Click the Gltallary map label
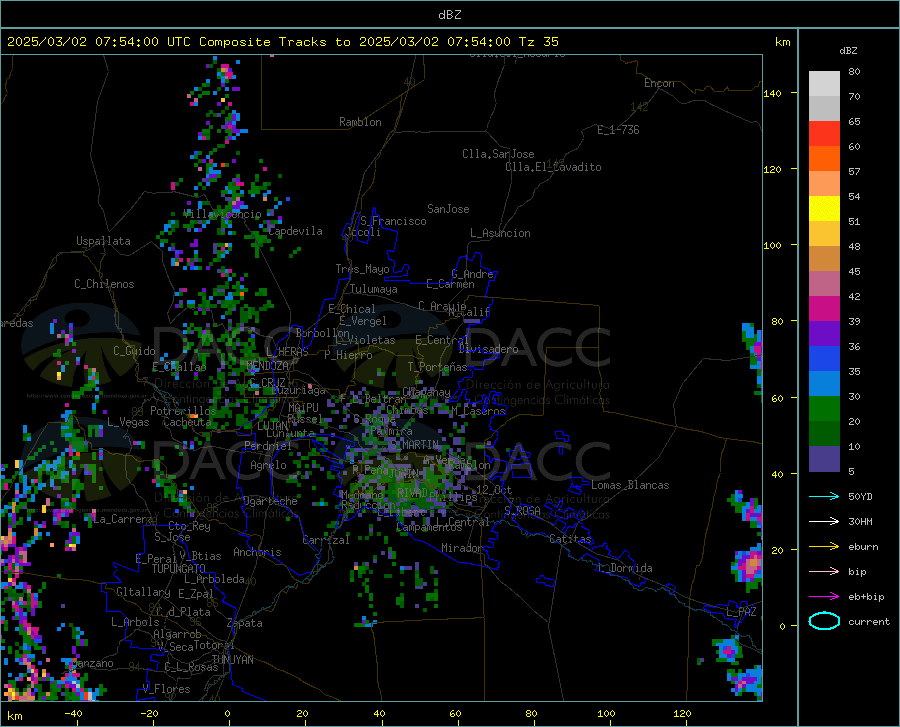 (x=143, y=592)
